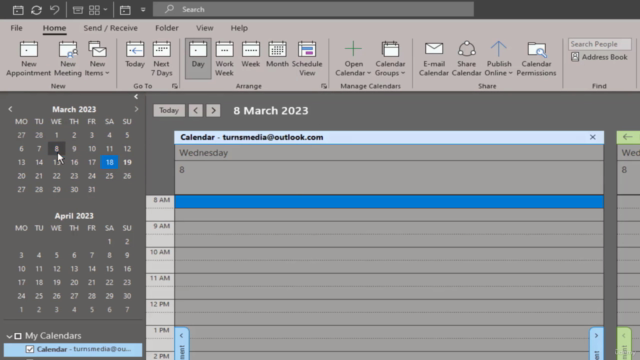The height and width of the screenshot is (360, 640).
Task: Click the 8 March 2023 date heading
Action: (x=271, y=111)
